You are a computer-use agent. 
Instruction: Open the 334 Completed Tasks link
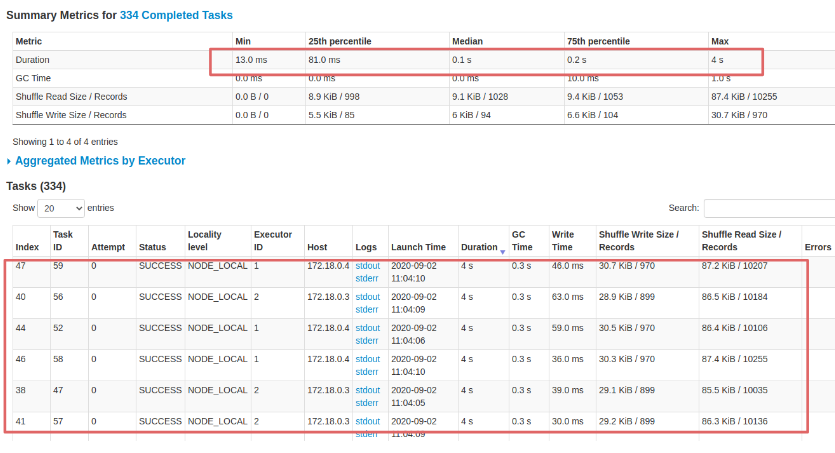tap(176, 15)
